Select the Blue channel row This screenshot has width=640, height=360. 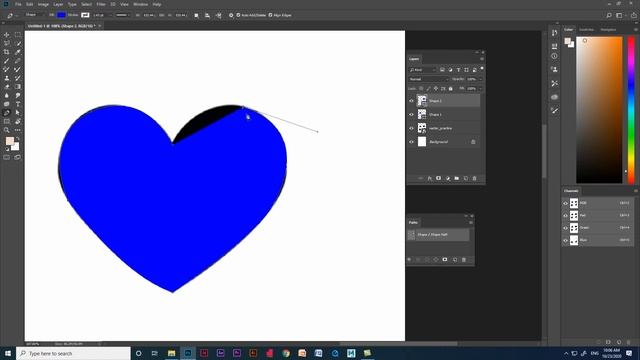click(x=598, y=240)
